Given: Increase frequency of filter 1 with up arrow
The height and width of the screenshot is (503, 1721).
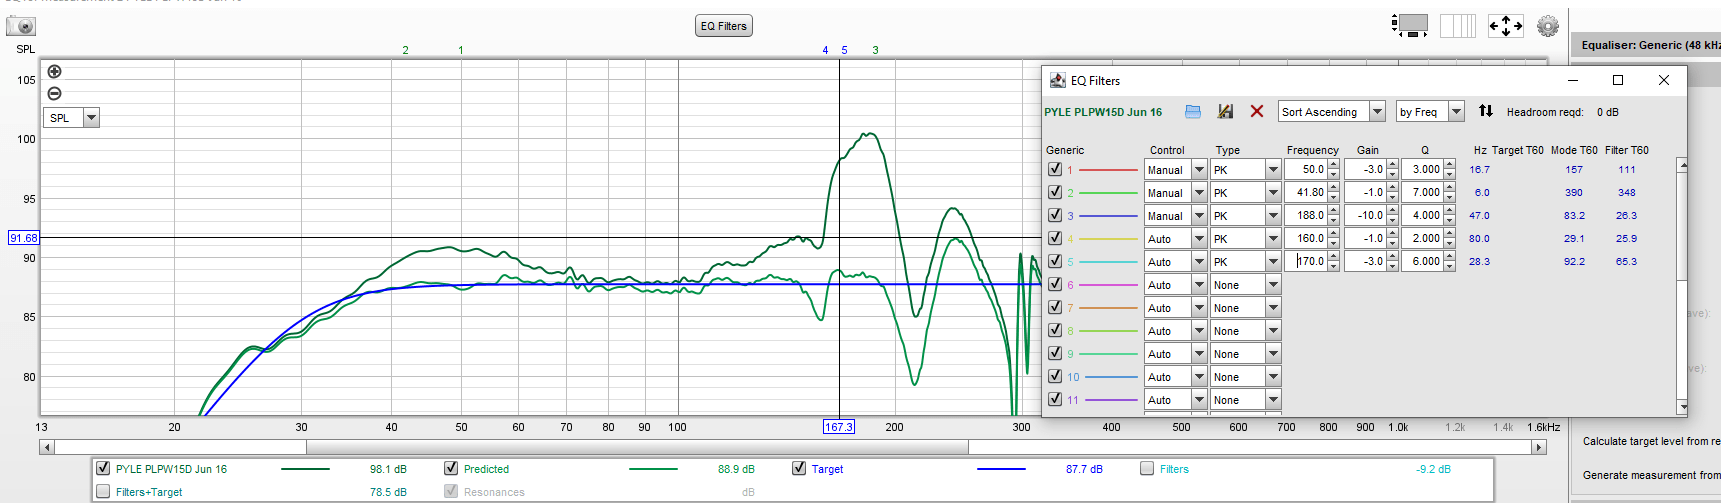Looking at the screenshot, I should click(x=1334, y=165).
